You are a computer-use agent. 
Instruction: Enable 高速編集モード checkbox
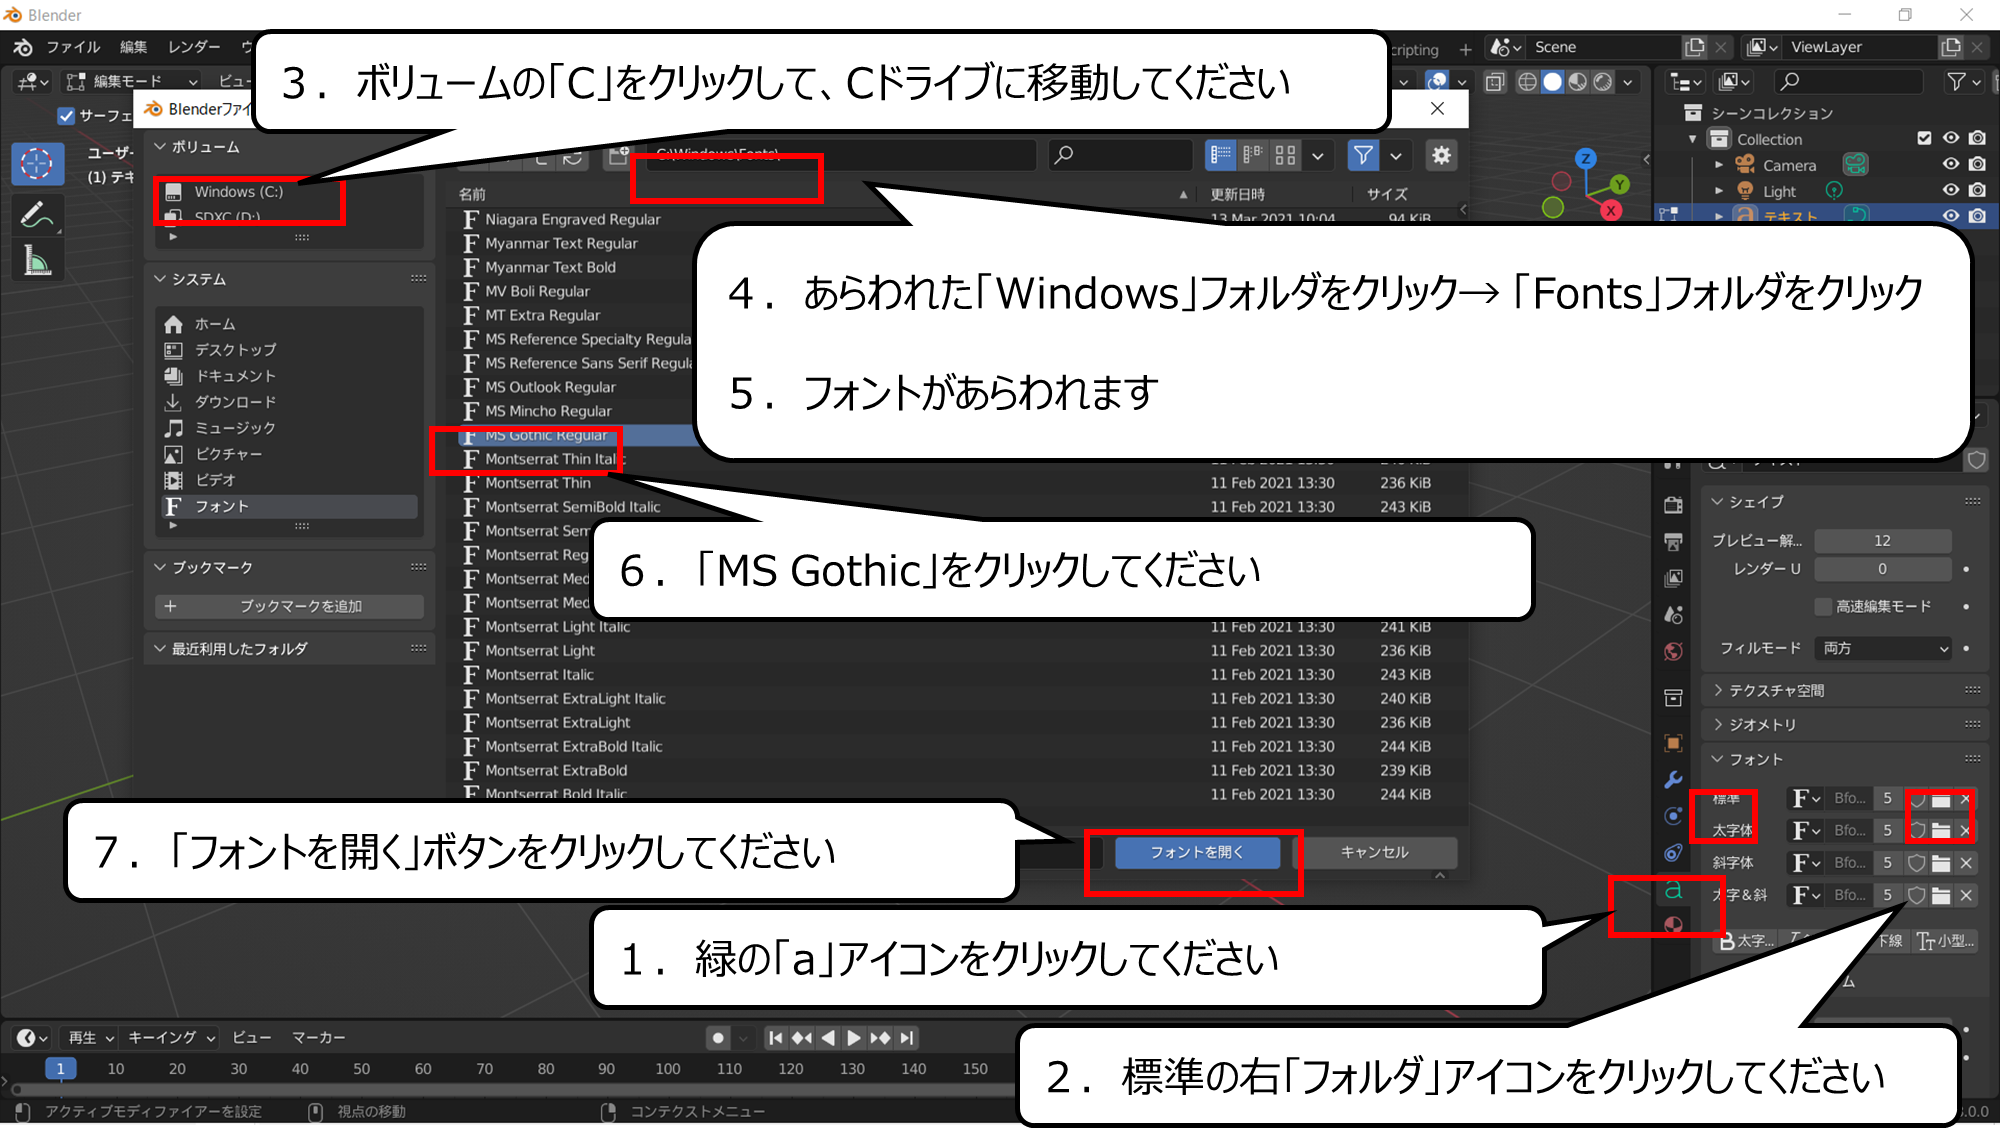coord(1822,606)
